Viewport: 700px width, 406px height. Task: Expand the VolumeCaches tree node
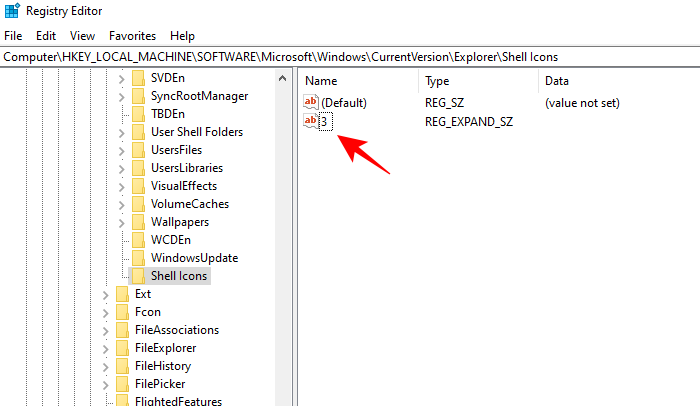(x=122, y=204)
